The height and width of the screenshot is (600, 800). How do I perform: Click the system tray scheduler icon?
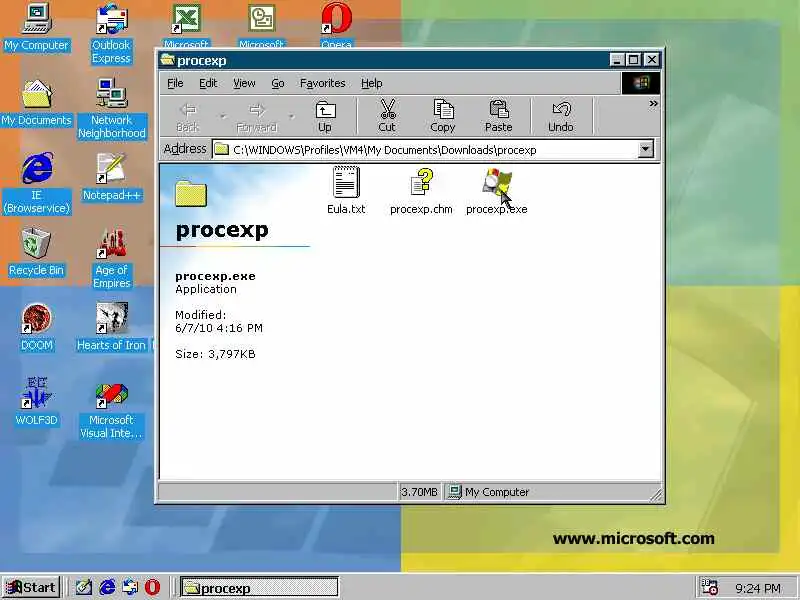(709, 587)
